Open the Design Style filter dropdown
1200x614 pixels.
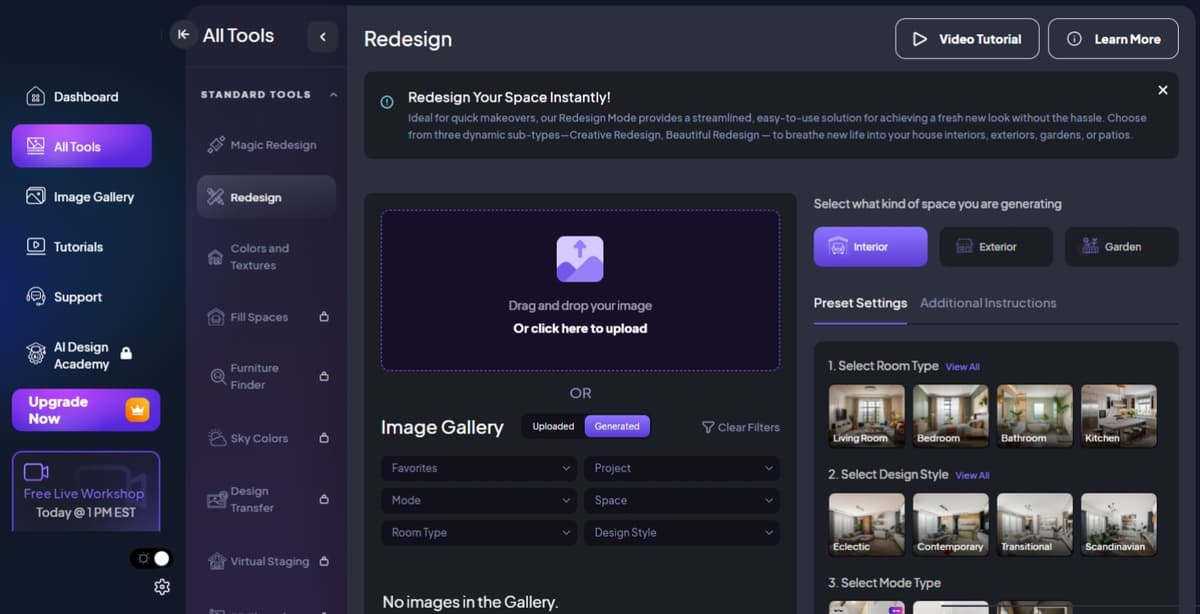682,533
